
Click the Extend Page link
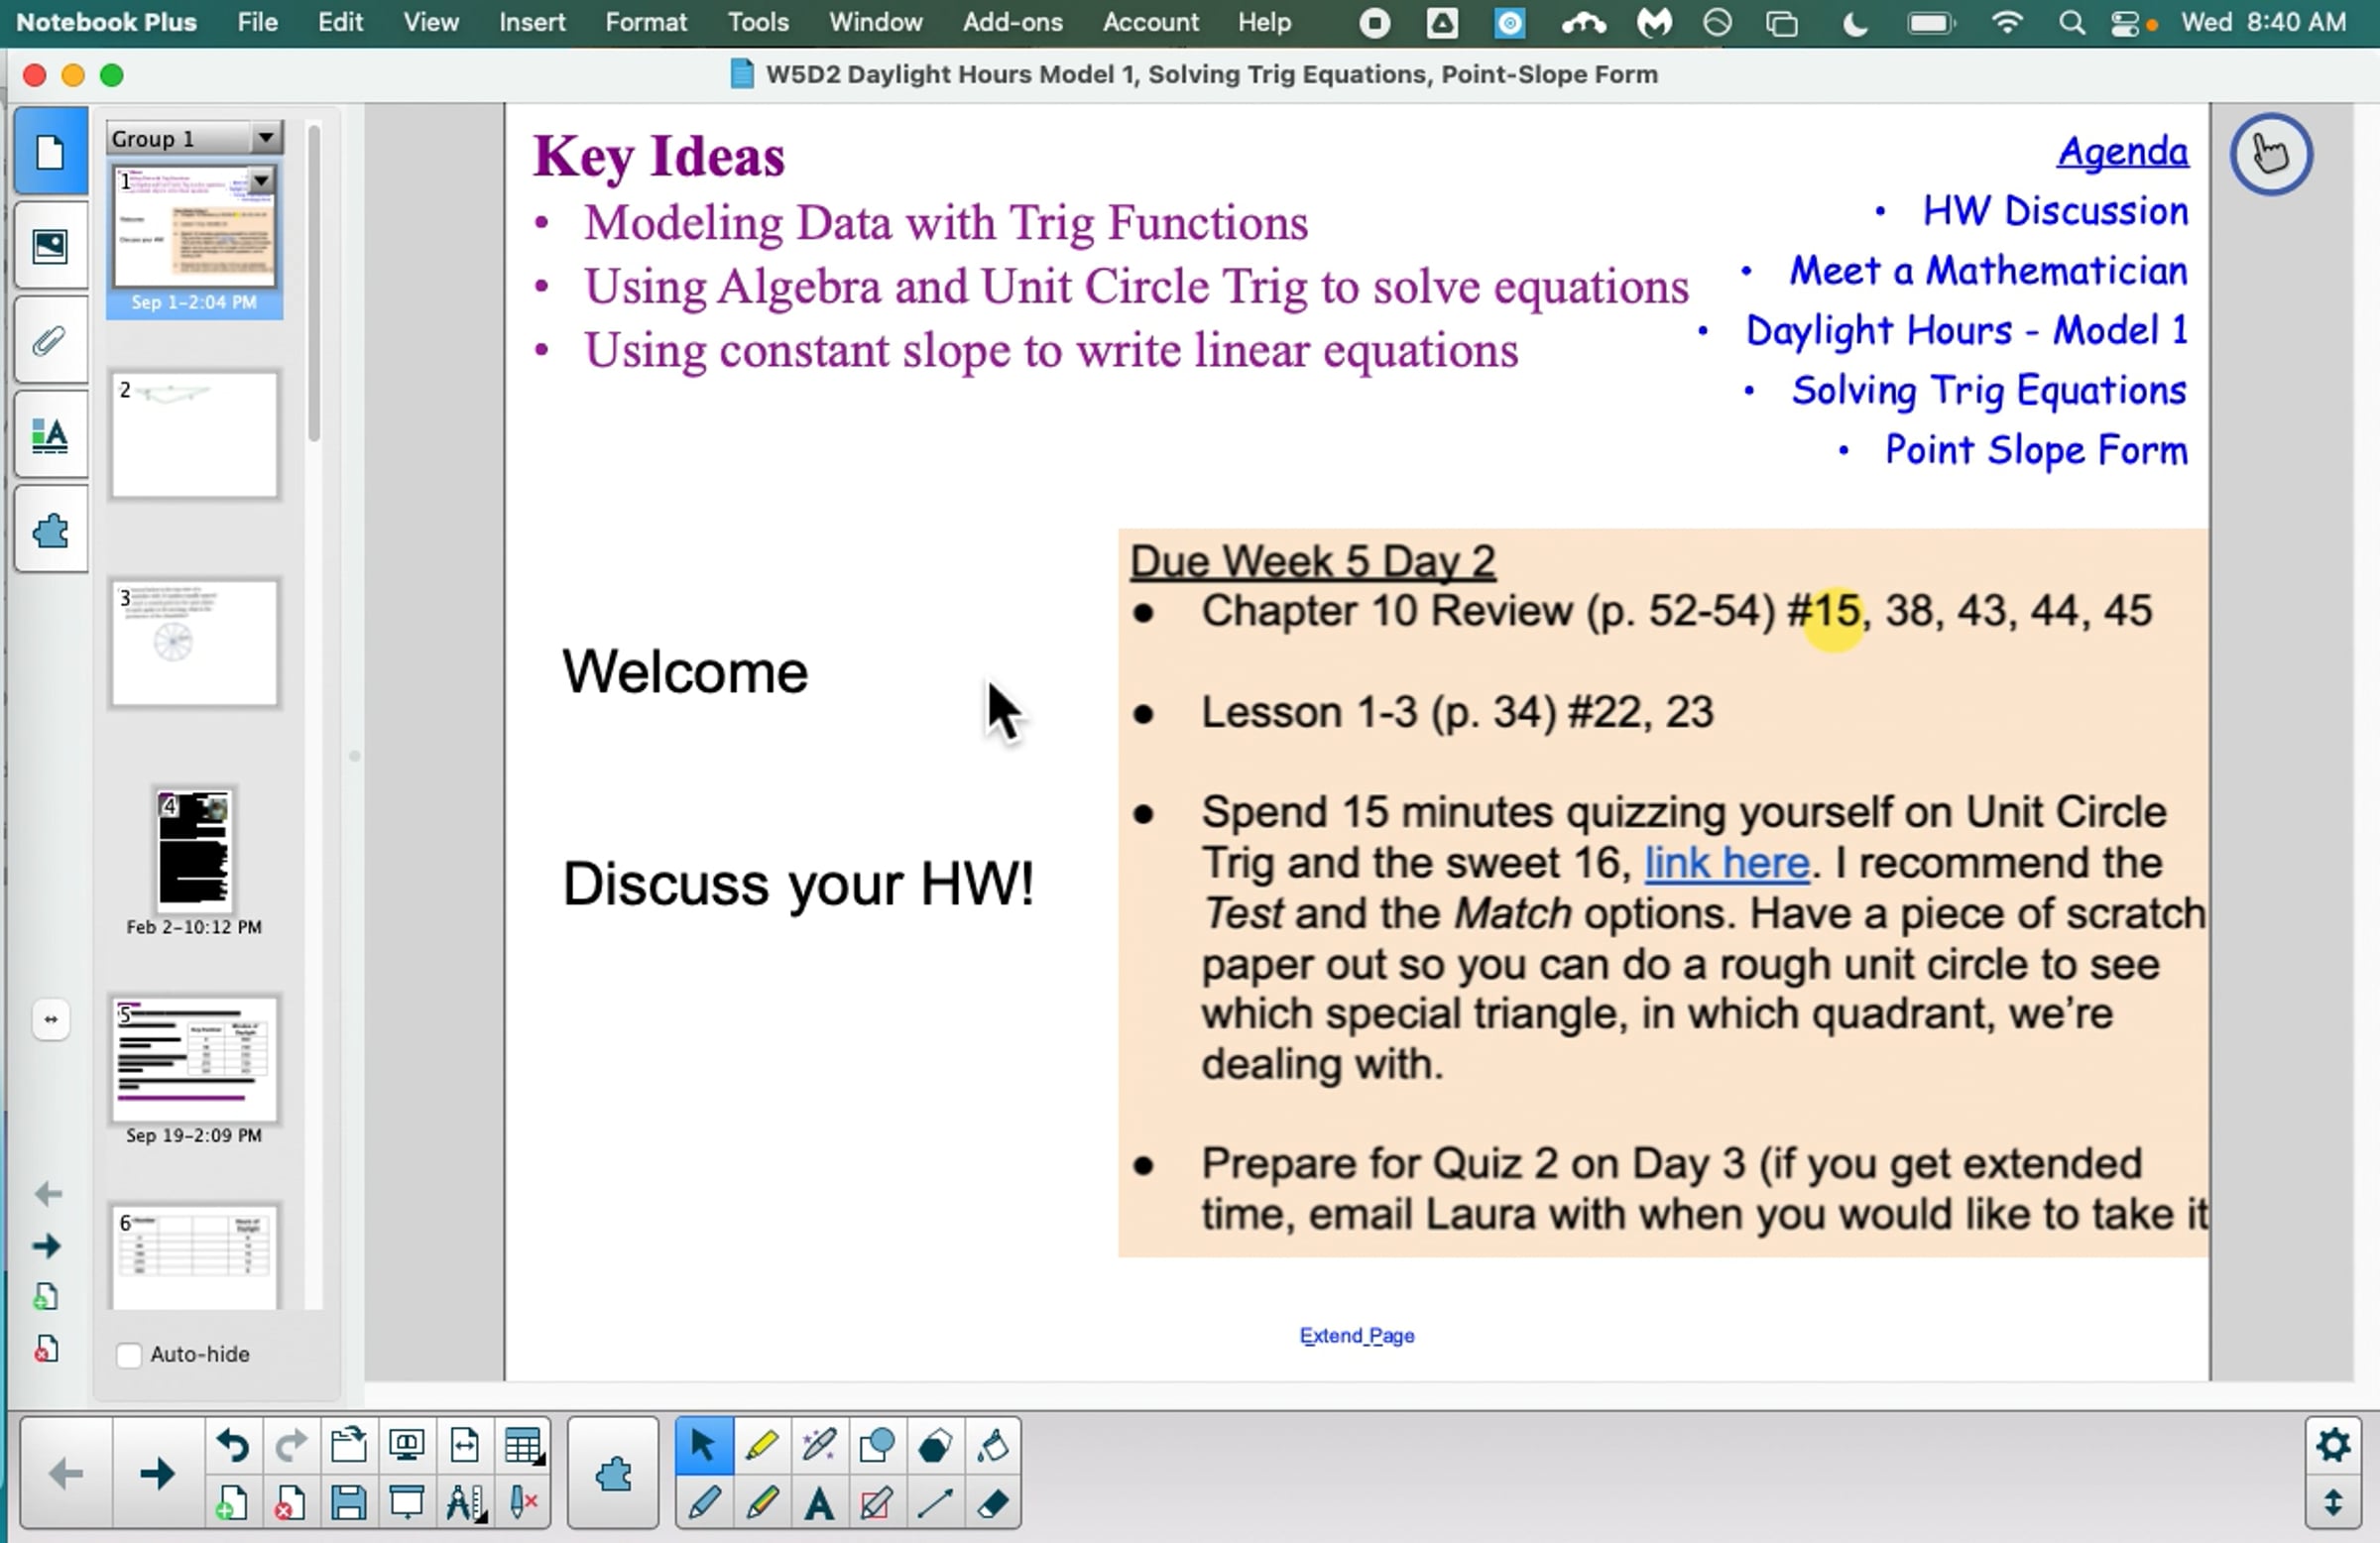coord(1356,1335)
